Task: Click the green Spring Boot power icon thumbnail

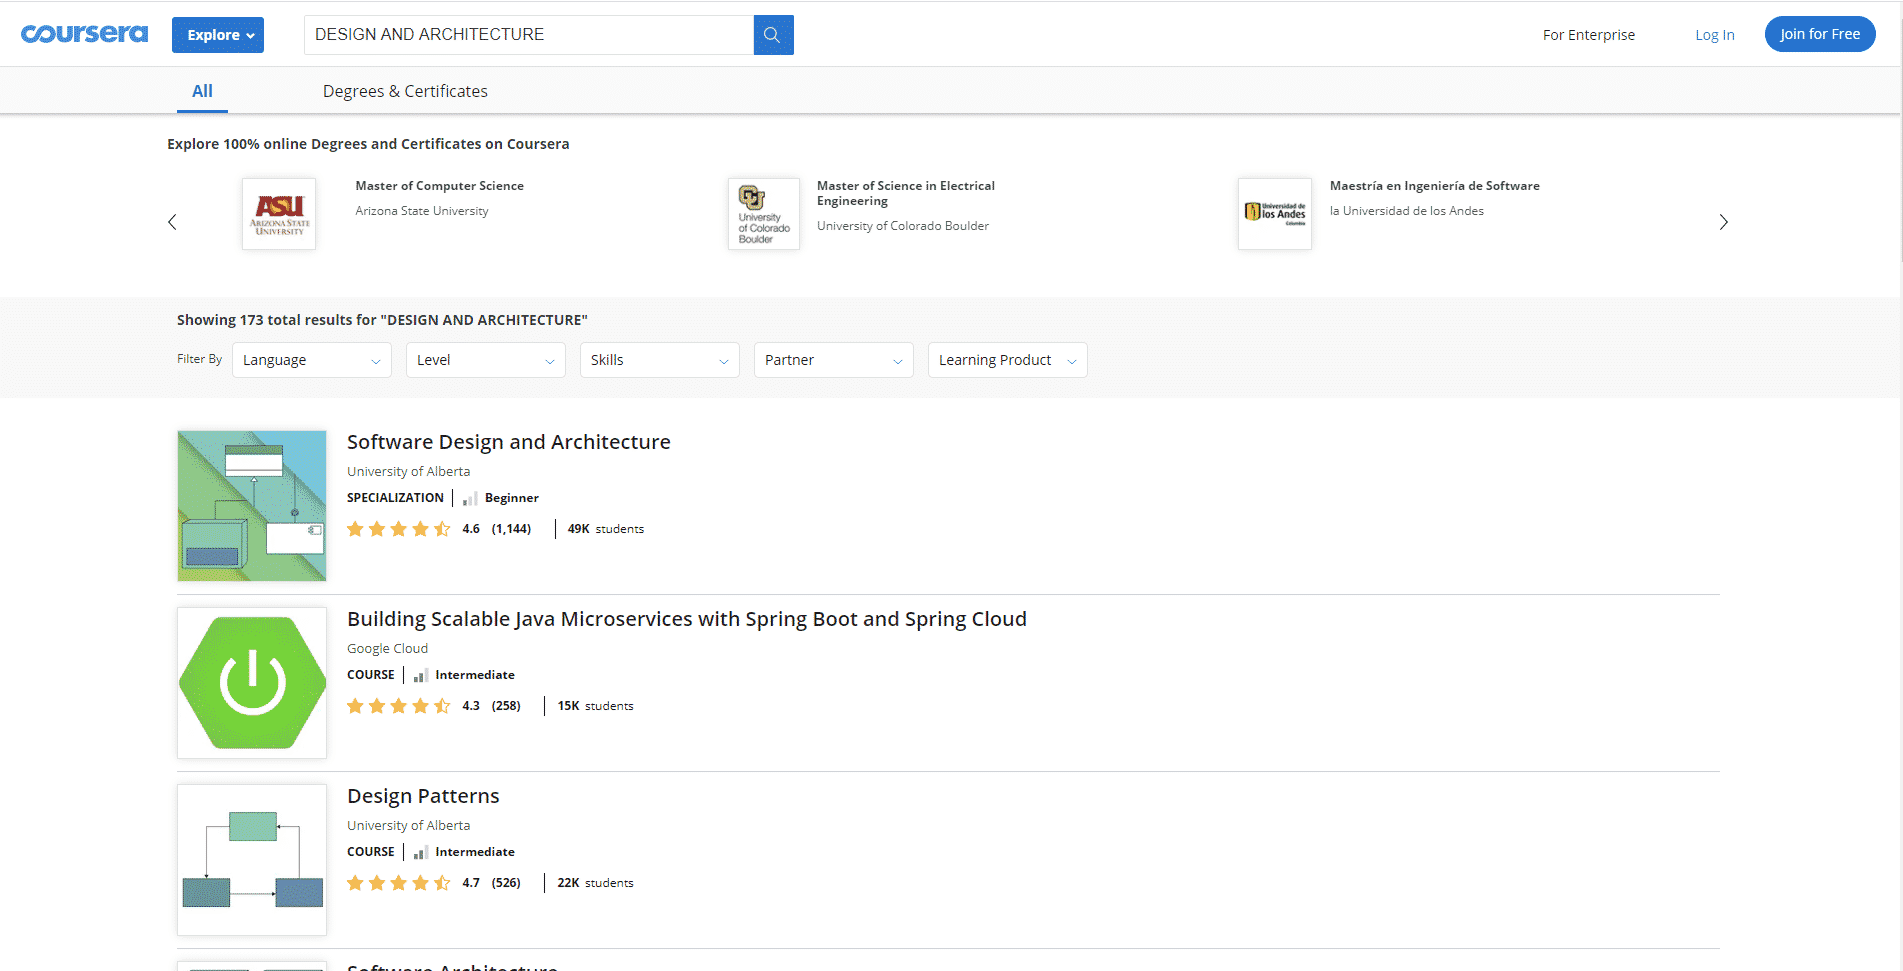Action: pos(252,683)
